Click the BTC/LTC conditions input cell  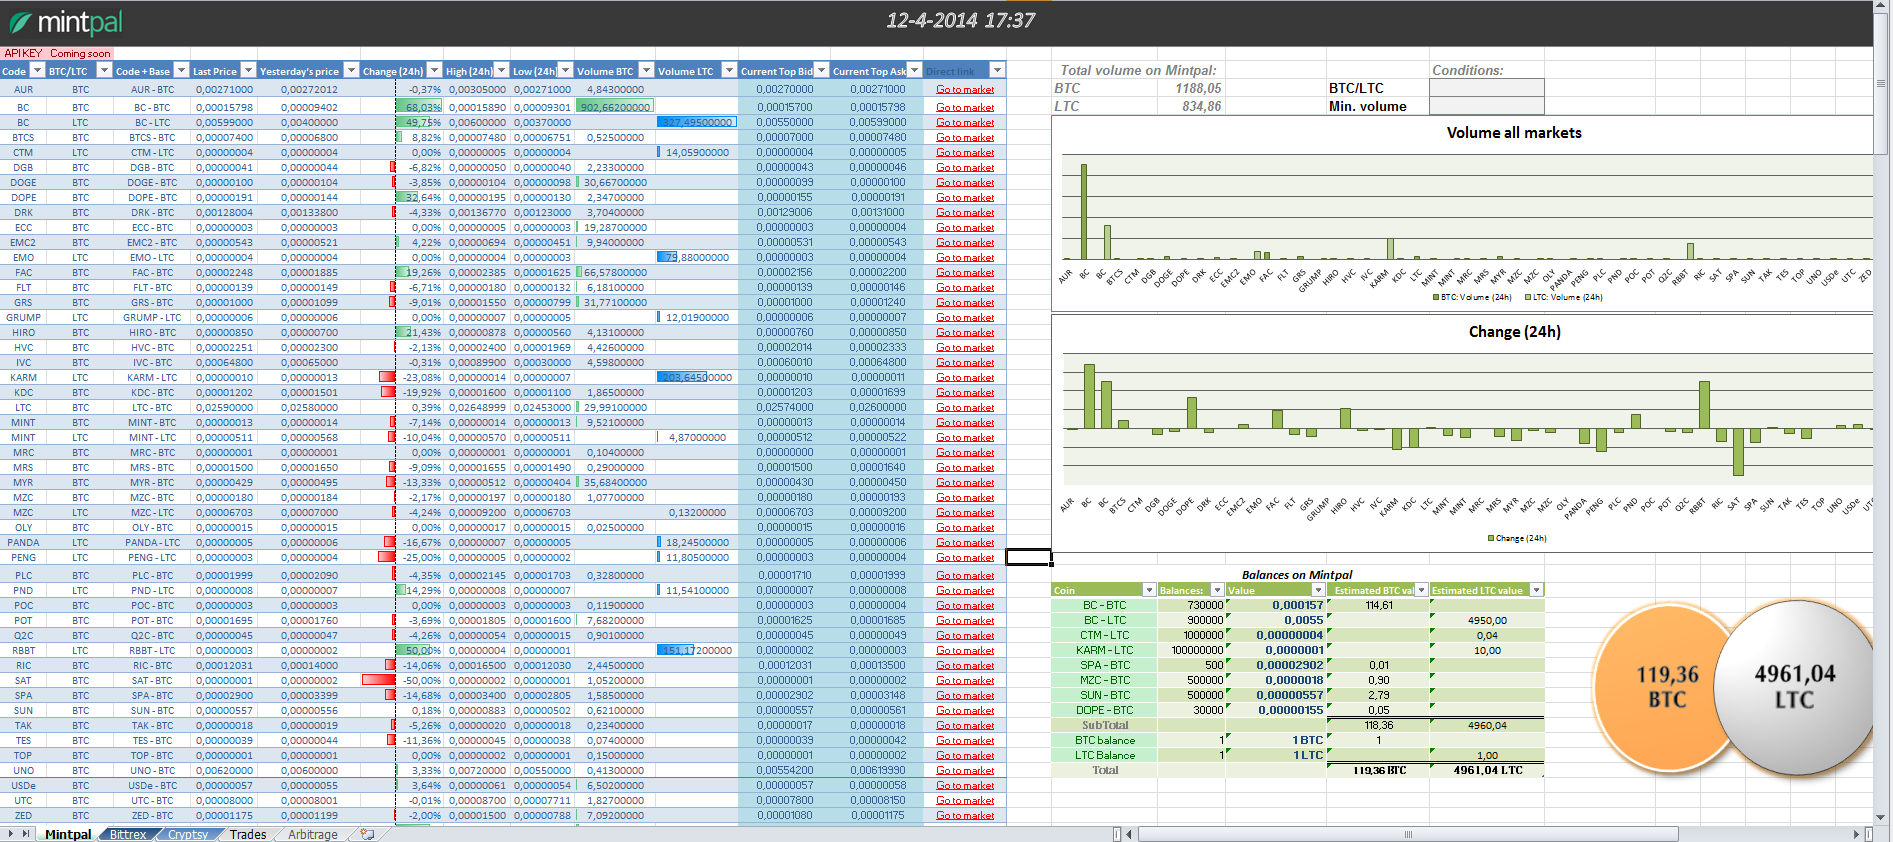tap(1486, 88)
